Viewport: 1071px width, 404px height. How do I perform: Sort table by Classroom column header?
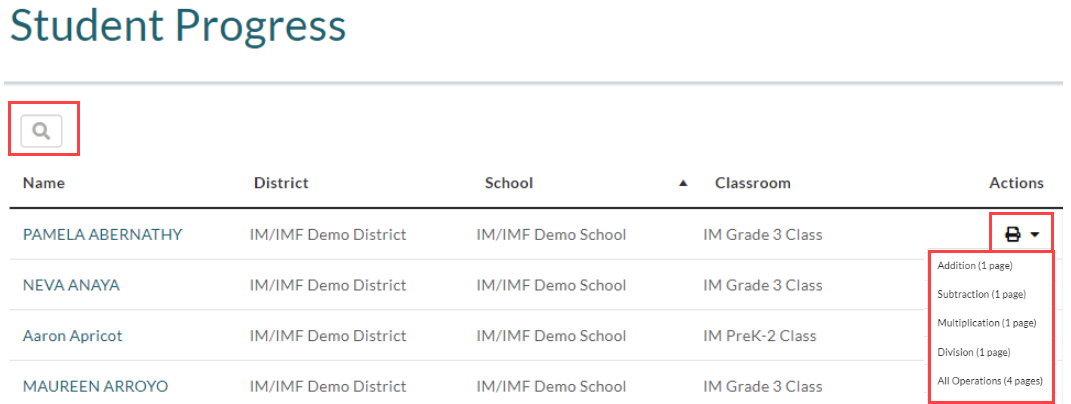[753, 183]
